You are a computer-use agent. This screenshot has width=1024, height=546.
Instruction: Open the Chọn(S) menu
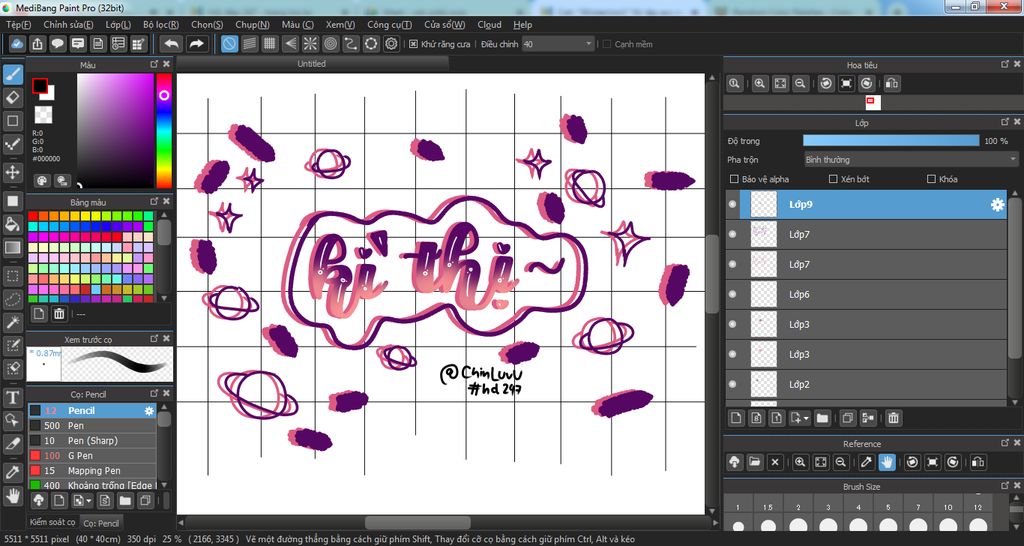coord(207,25)
